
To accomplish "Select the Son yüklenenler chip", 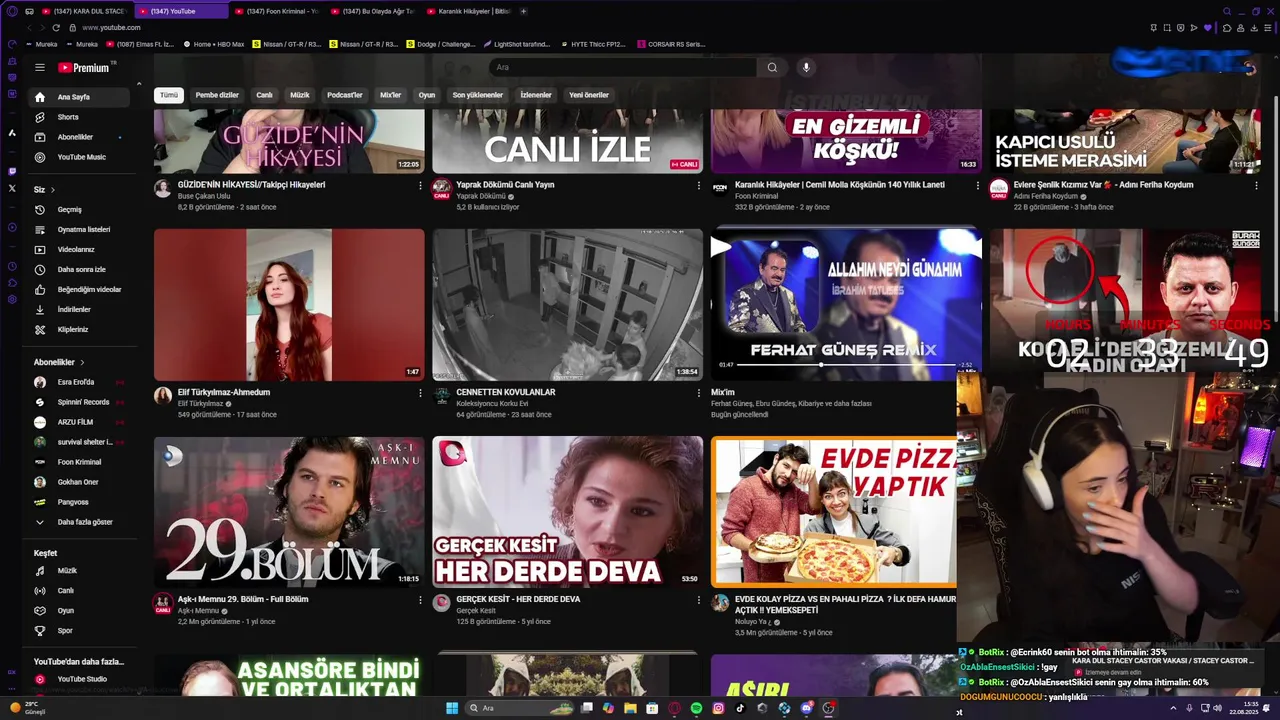I will (x=477, y=95).
